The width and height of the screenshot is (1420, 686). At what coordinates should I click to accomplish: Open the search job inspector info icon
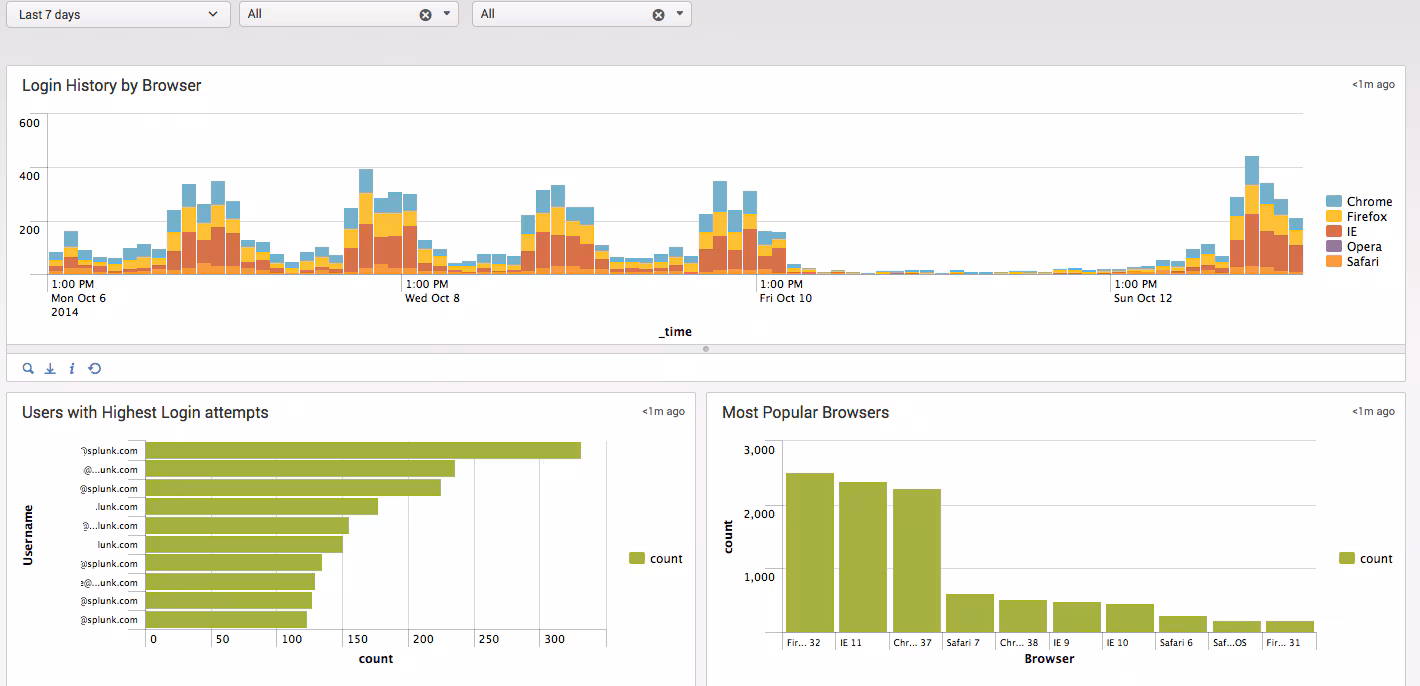(72, 368)
